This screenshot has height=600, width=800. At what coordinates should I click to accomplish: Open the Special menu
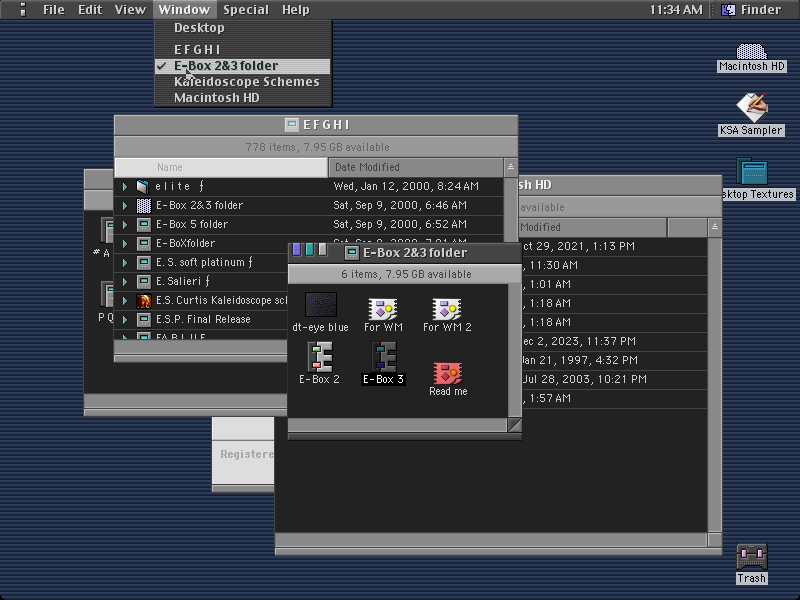tap(245, 10)
